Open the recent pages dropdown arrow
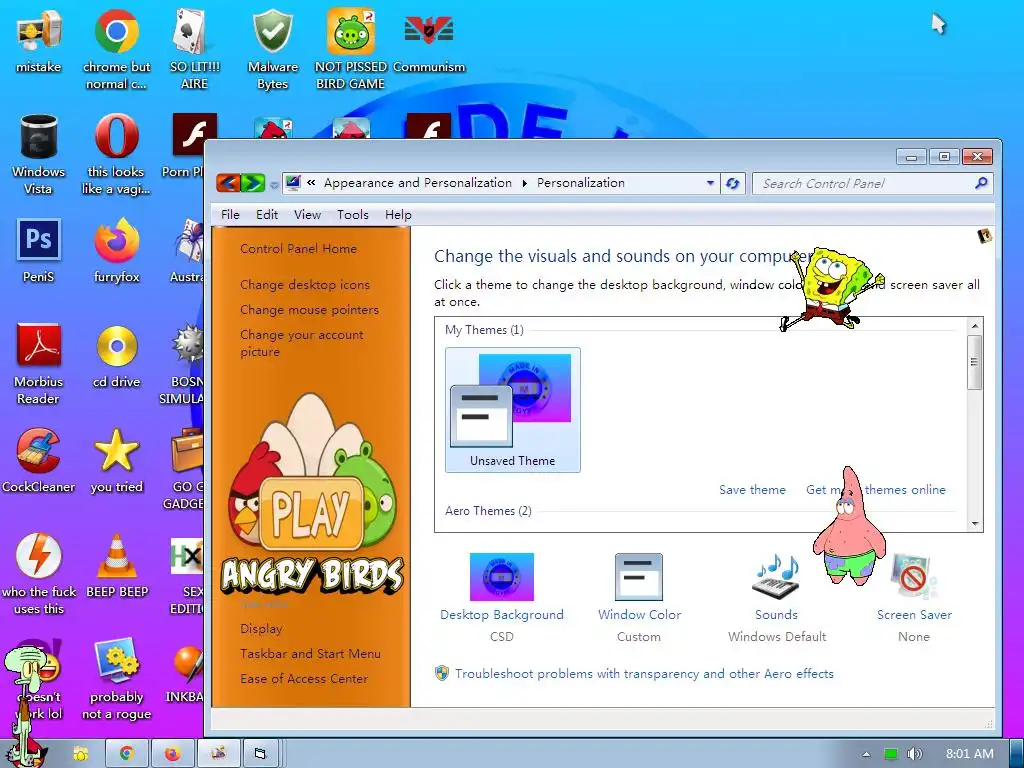Image resolution: width=1024 pixels, height=768 pixels. (274, 185)
